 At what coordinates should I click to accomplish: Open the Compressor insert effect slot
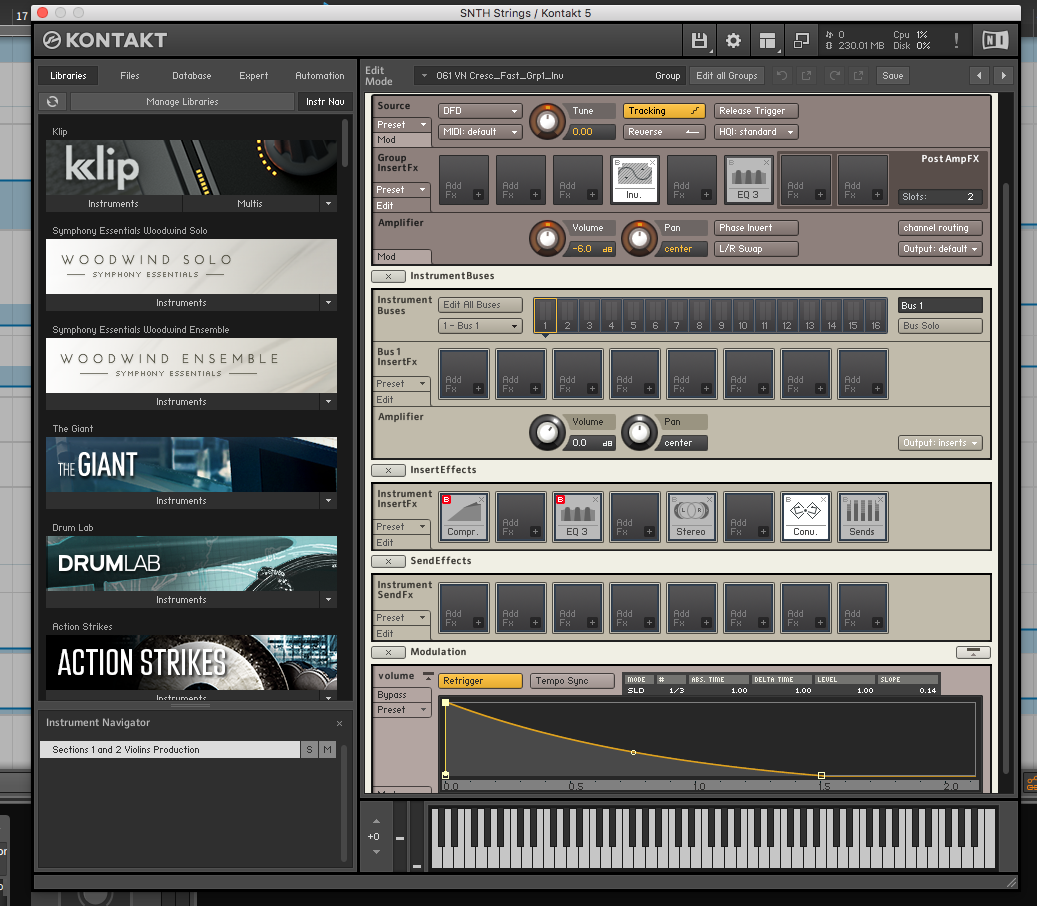pos(463,516)
